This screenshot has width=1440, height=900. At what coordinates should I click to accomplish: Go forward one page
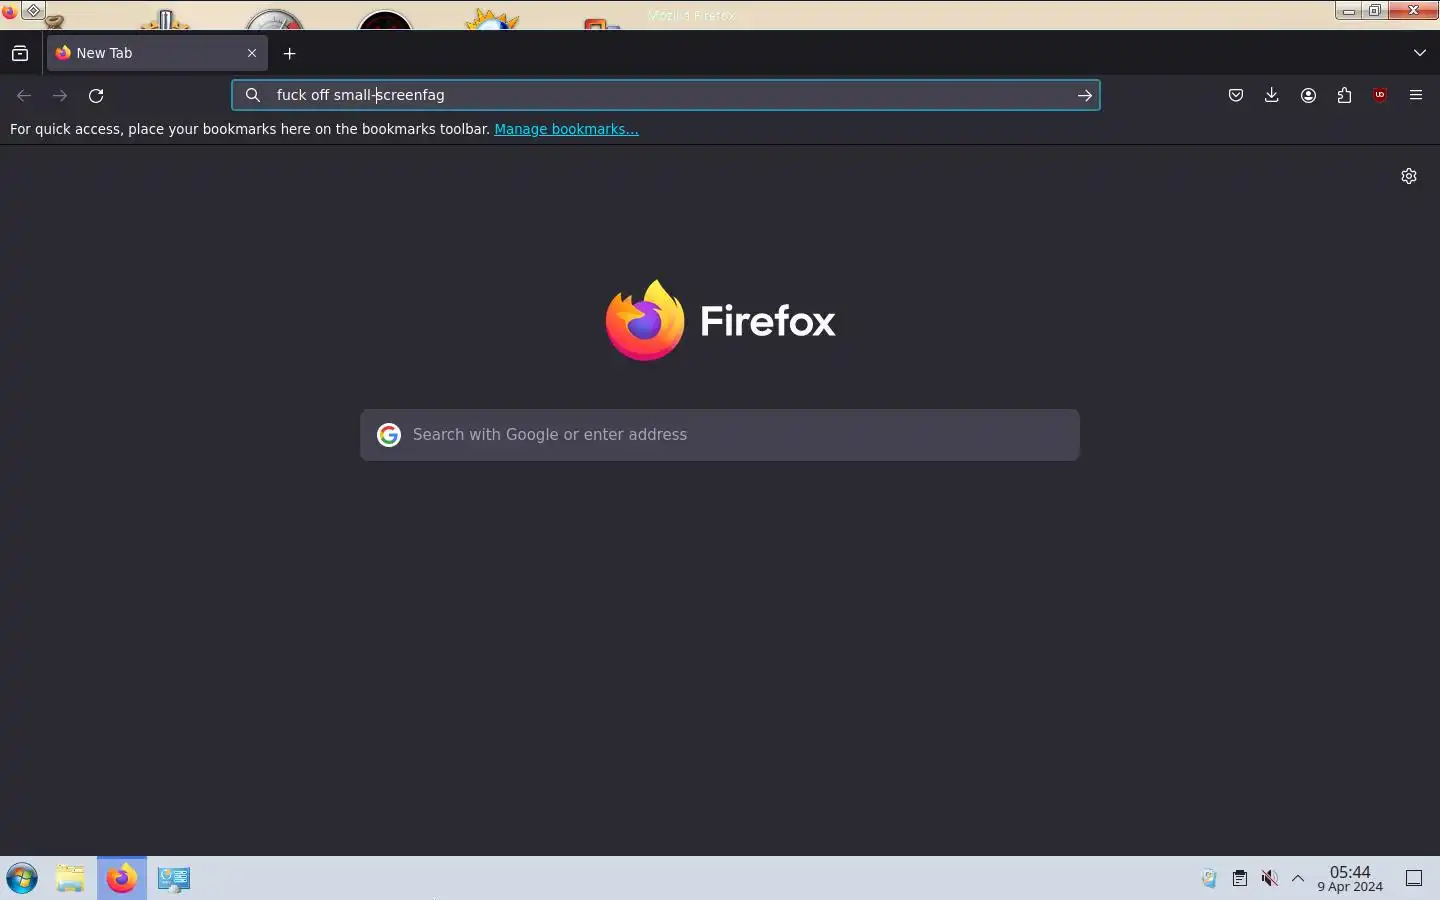point(60,96)
